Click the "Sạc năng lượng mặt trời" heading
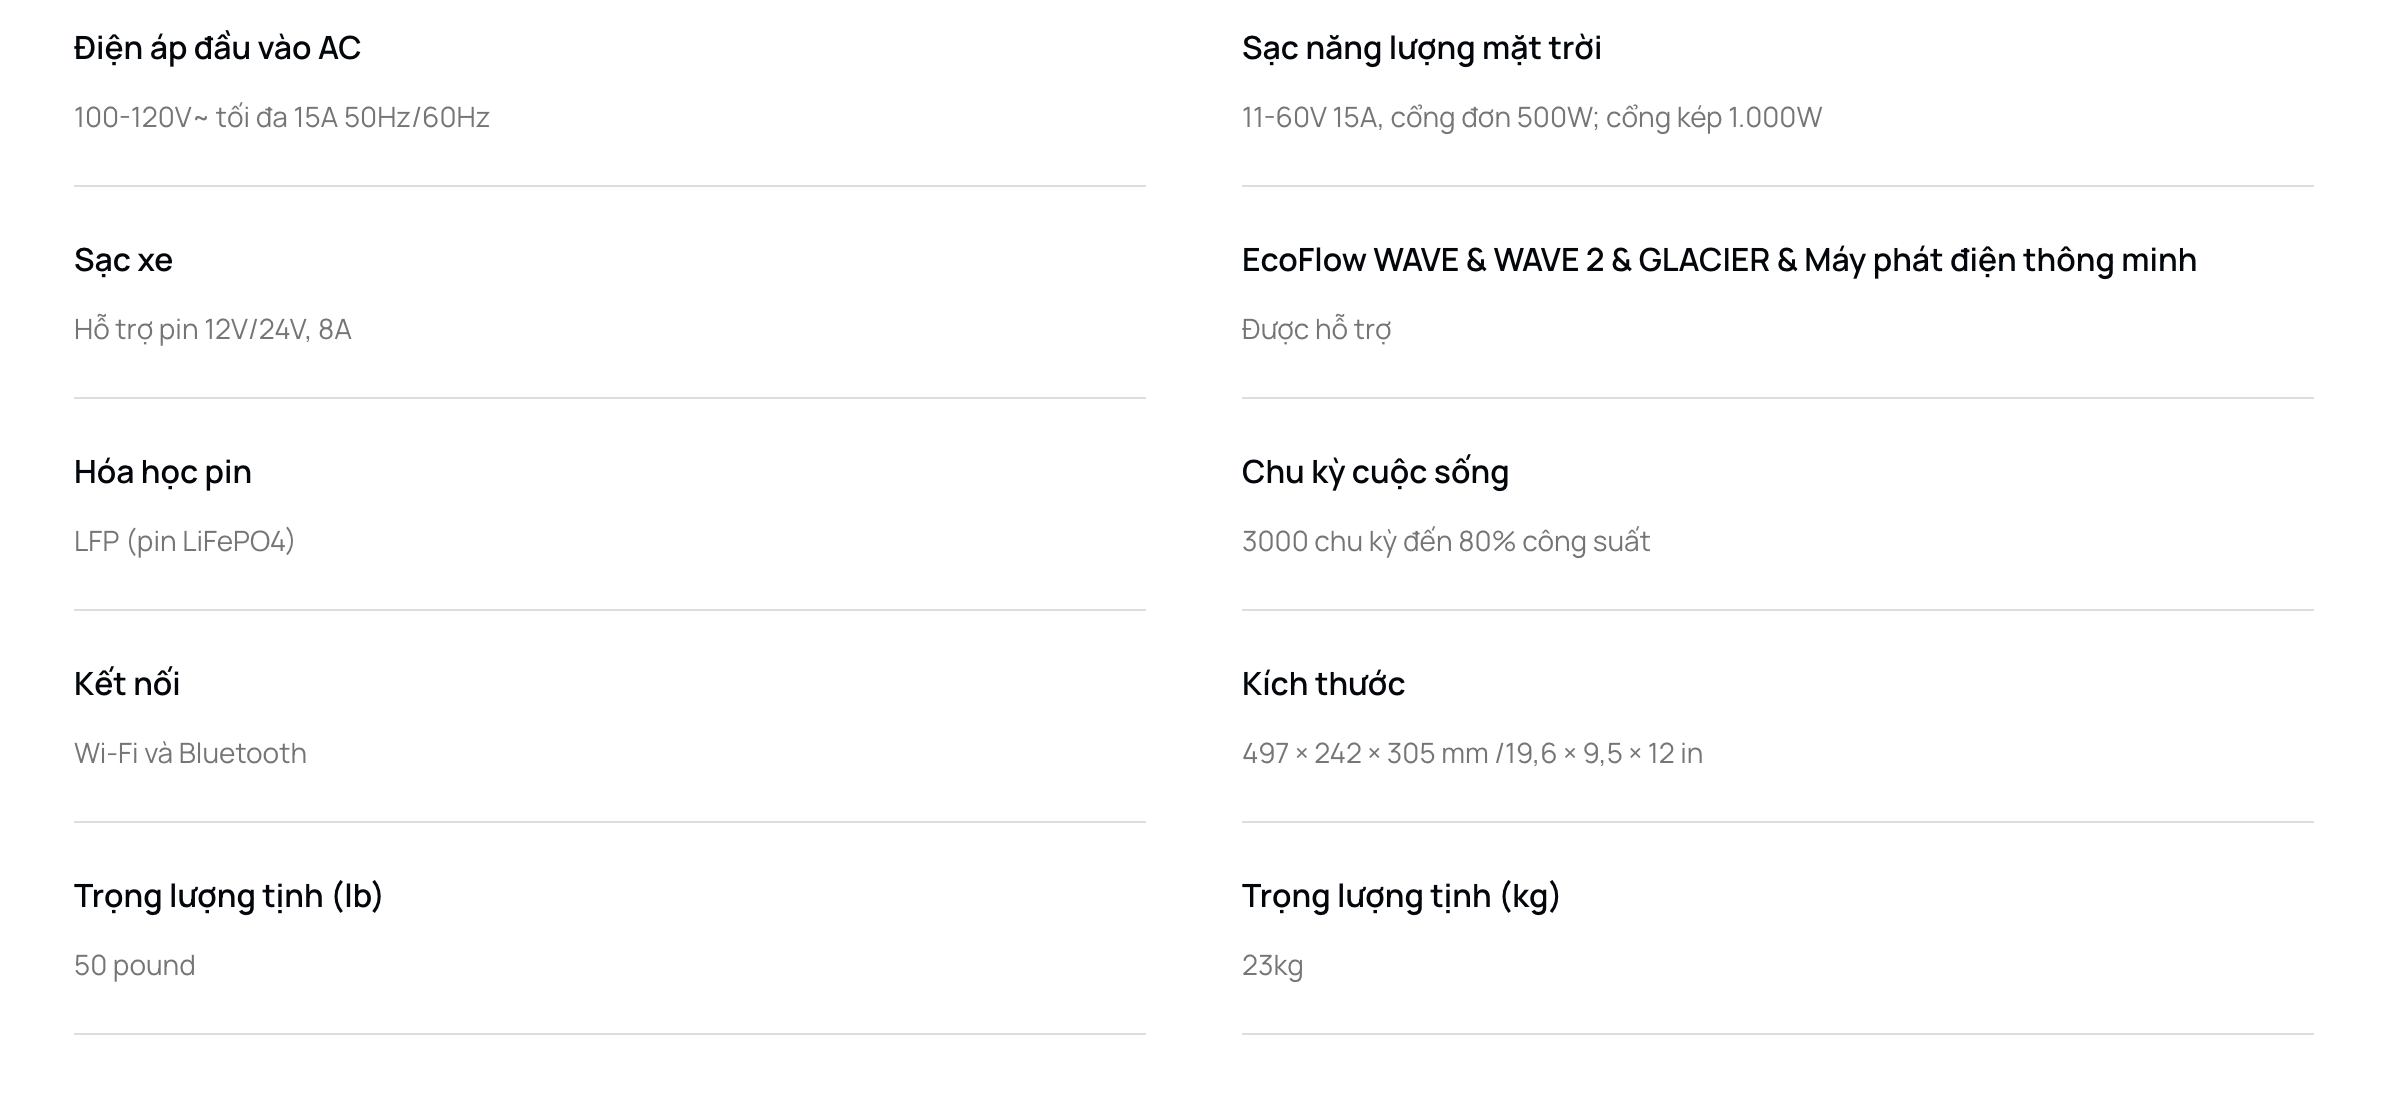This screenshot has width=2406, height=1104. (1421, 48)
